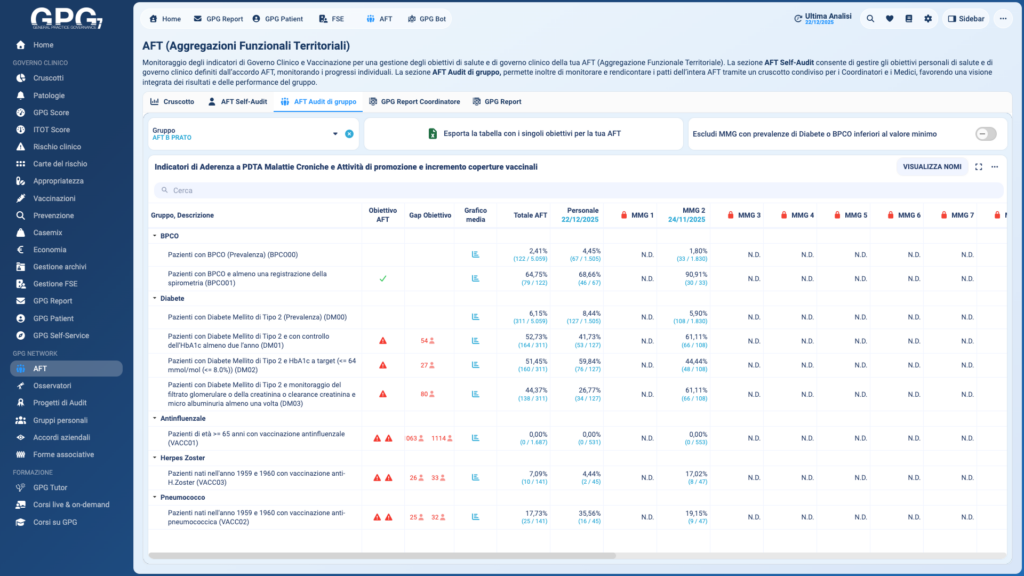This screenshot has height=576, width=1024.
Task: Click the book guide icon in top toolbar
Action: [x=909, y=18]
